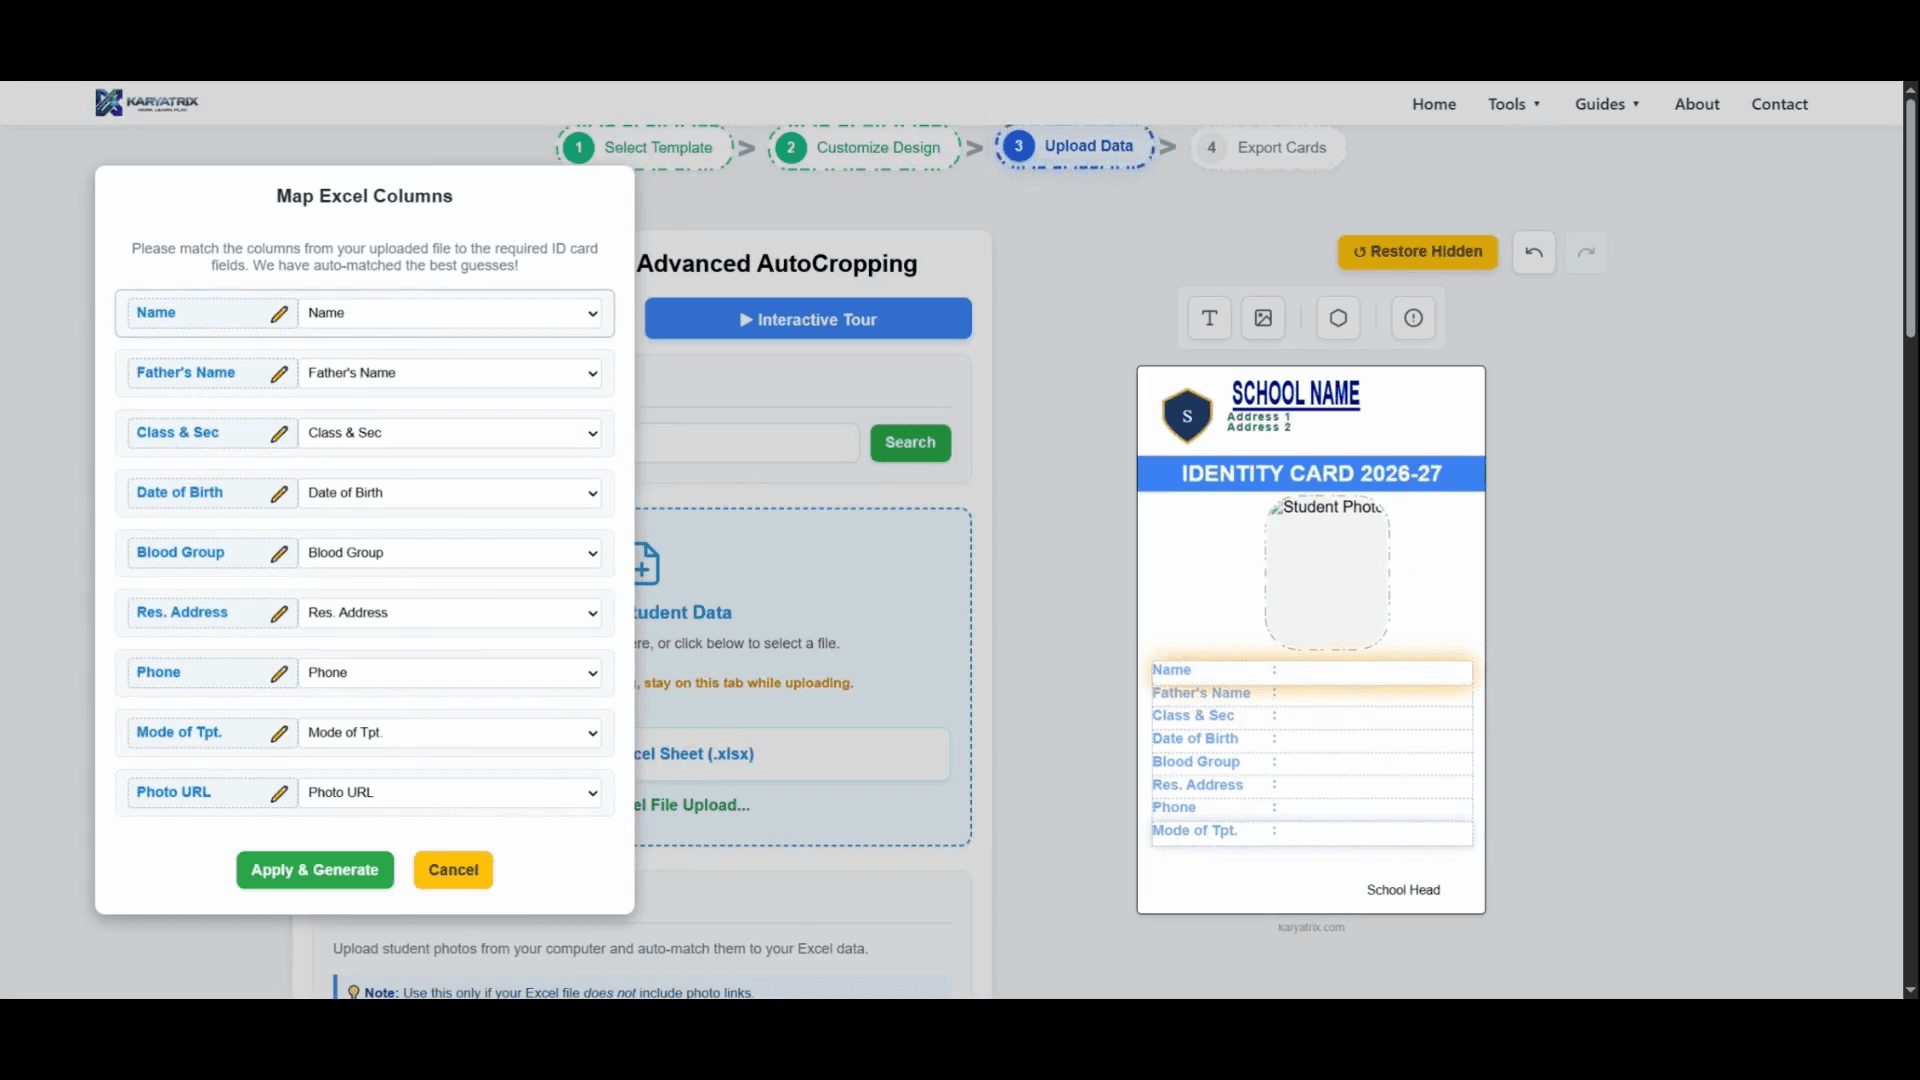Image resolution: width=1920 pixels, height=1080 pixels.
Task: Go to step 1 Select Template
Action: (x=644, y=148)
